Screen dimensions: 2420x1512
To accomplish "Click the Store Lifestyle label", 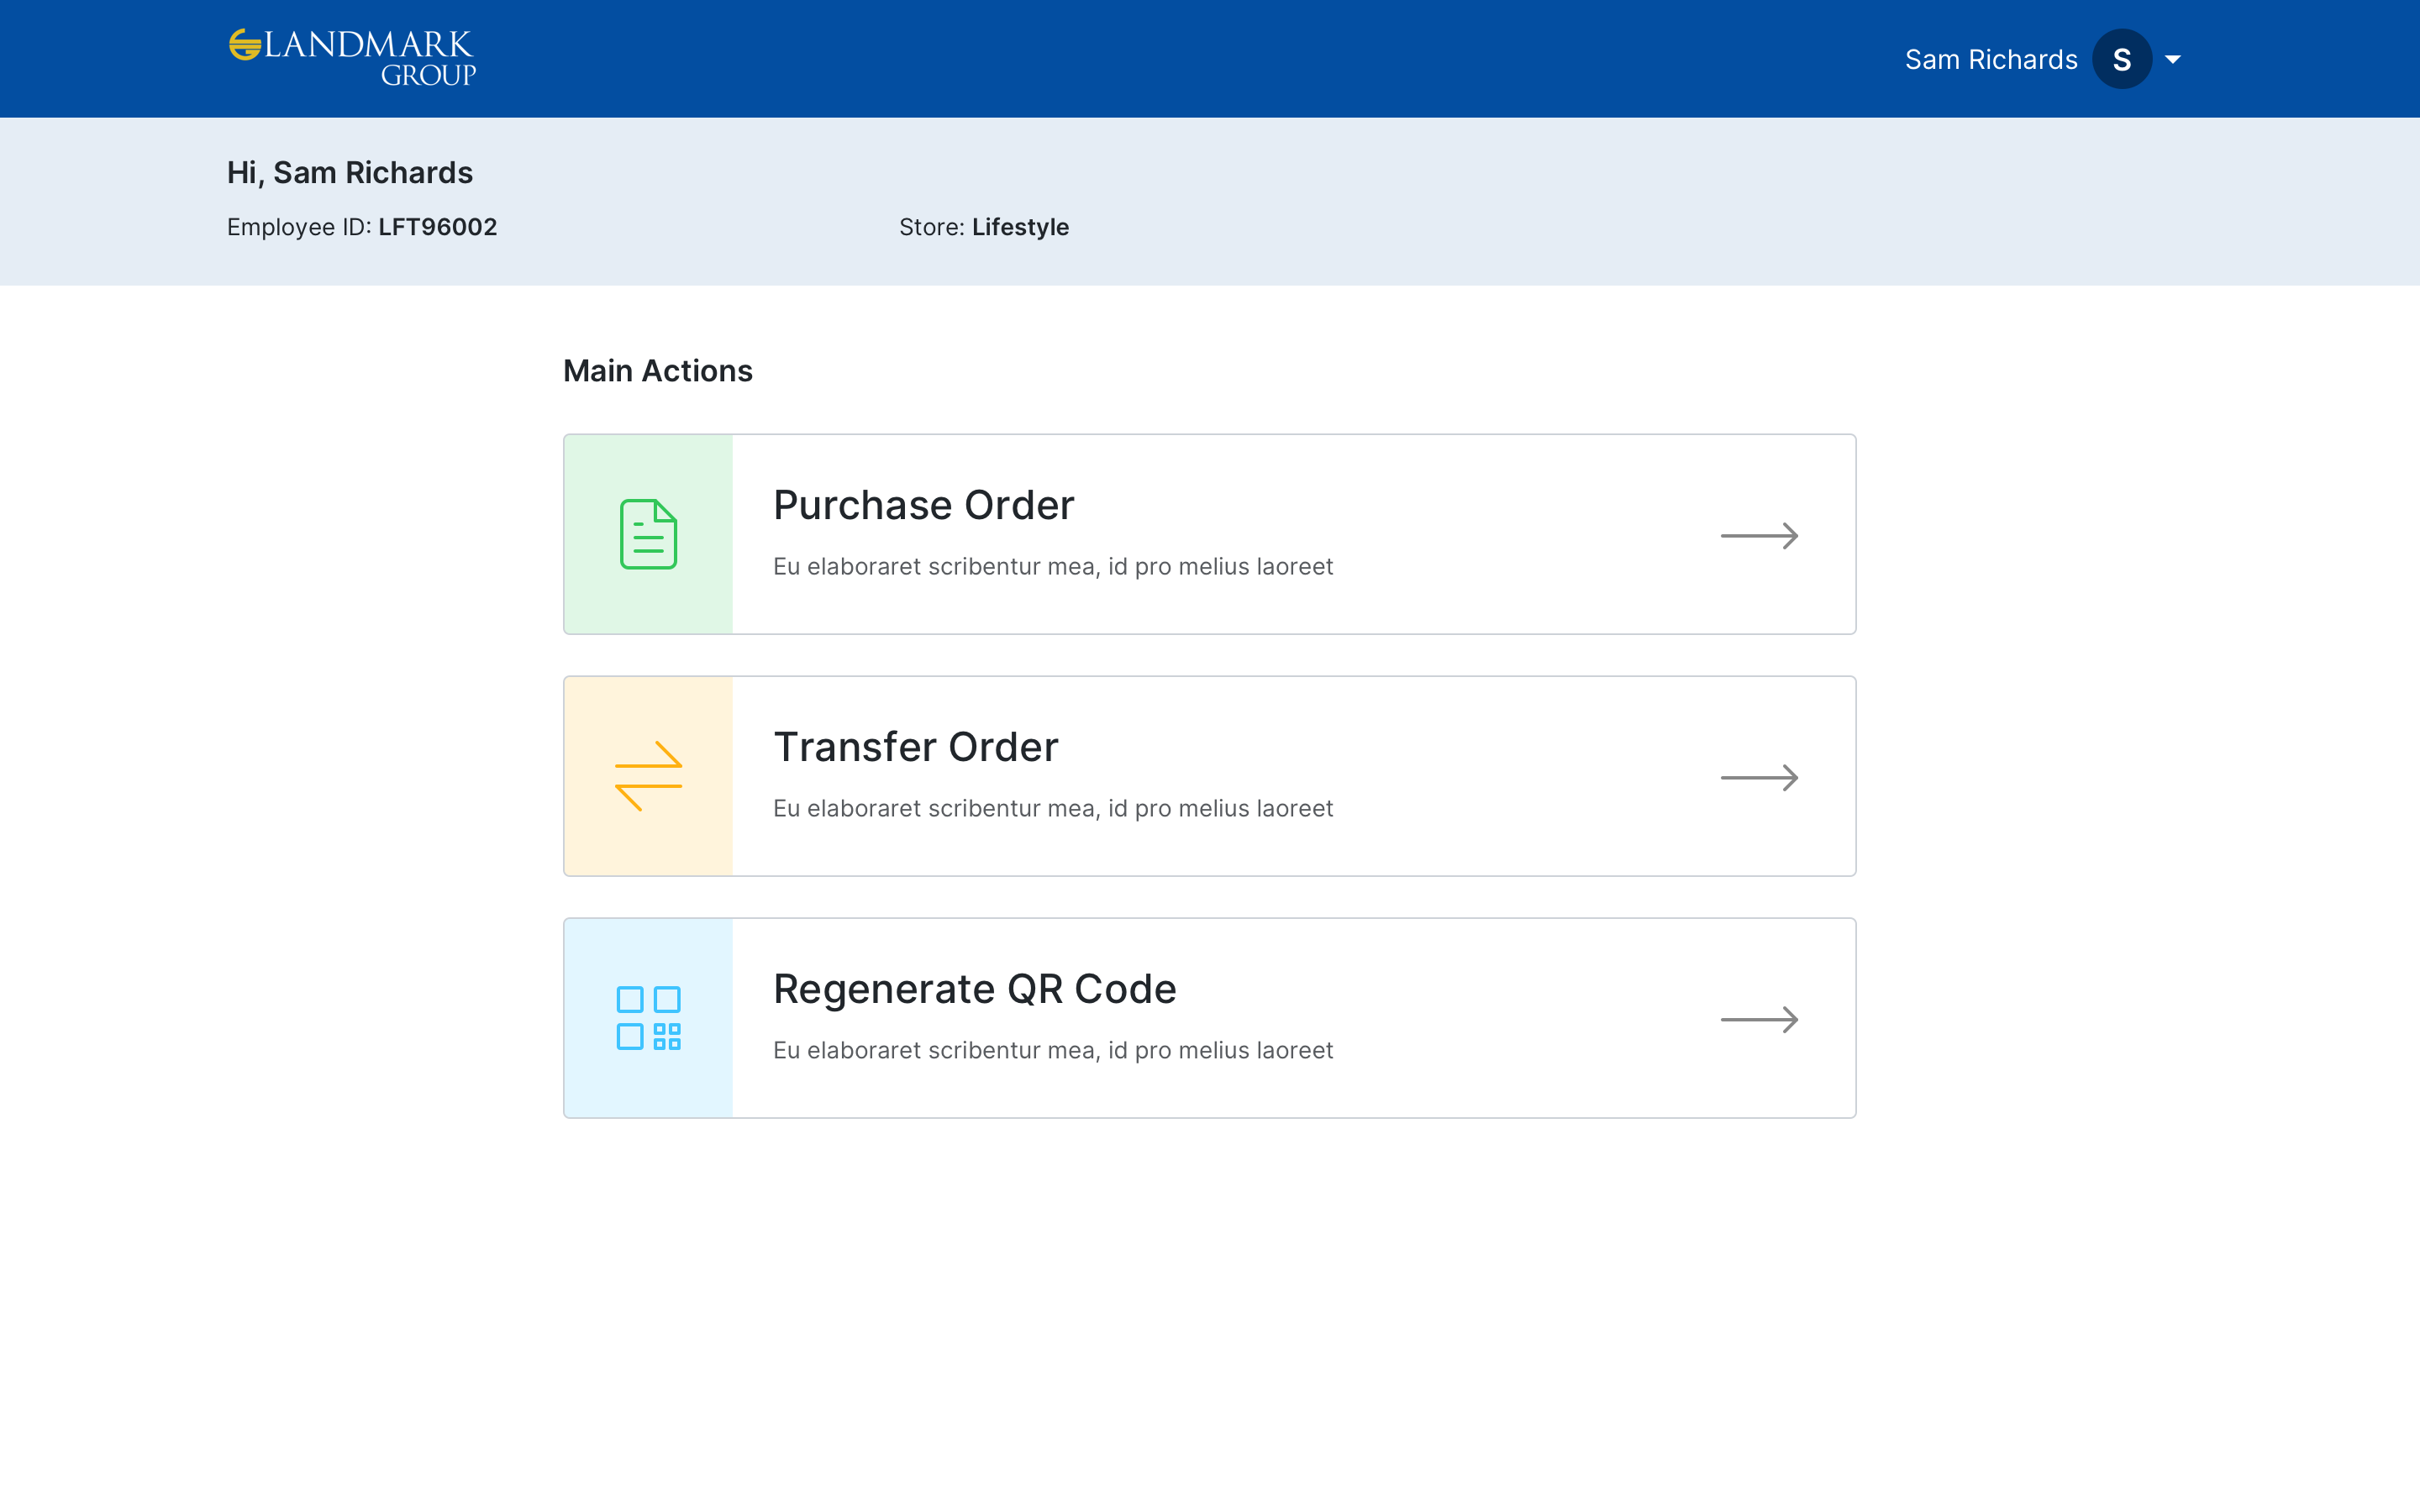I will [x=983, y=227].
